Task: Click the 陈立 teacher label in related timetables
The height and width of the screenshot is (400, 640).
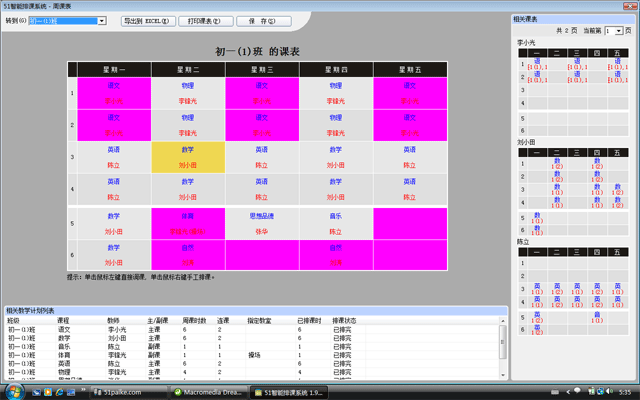Action: coord(523,242)
